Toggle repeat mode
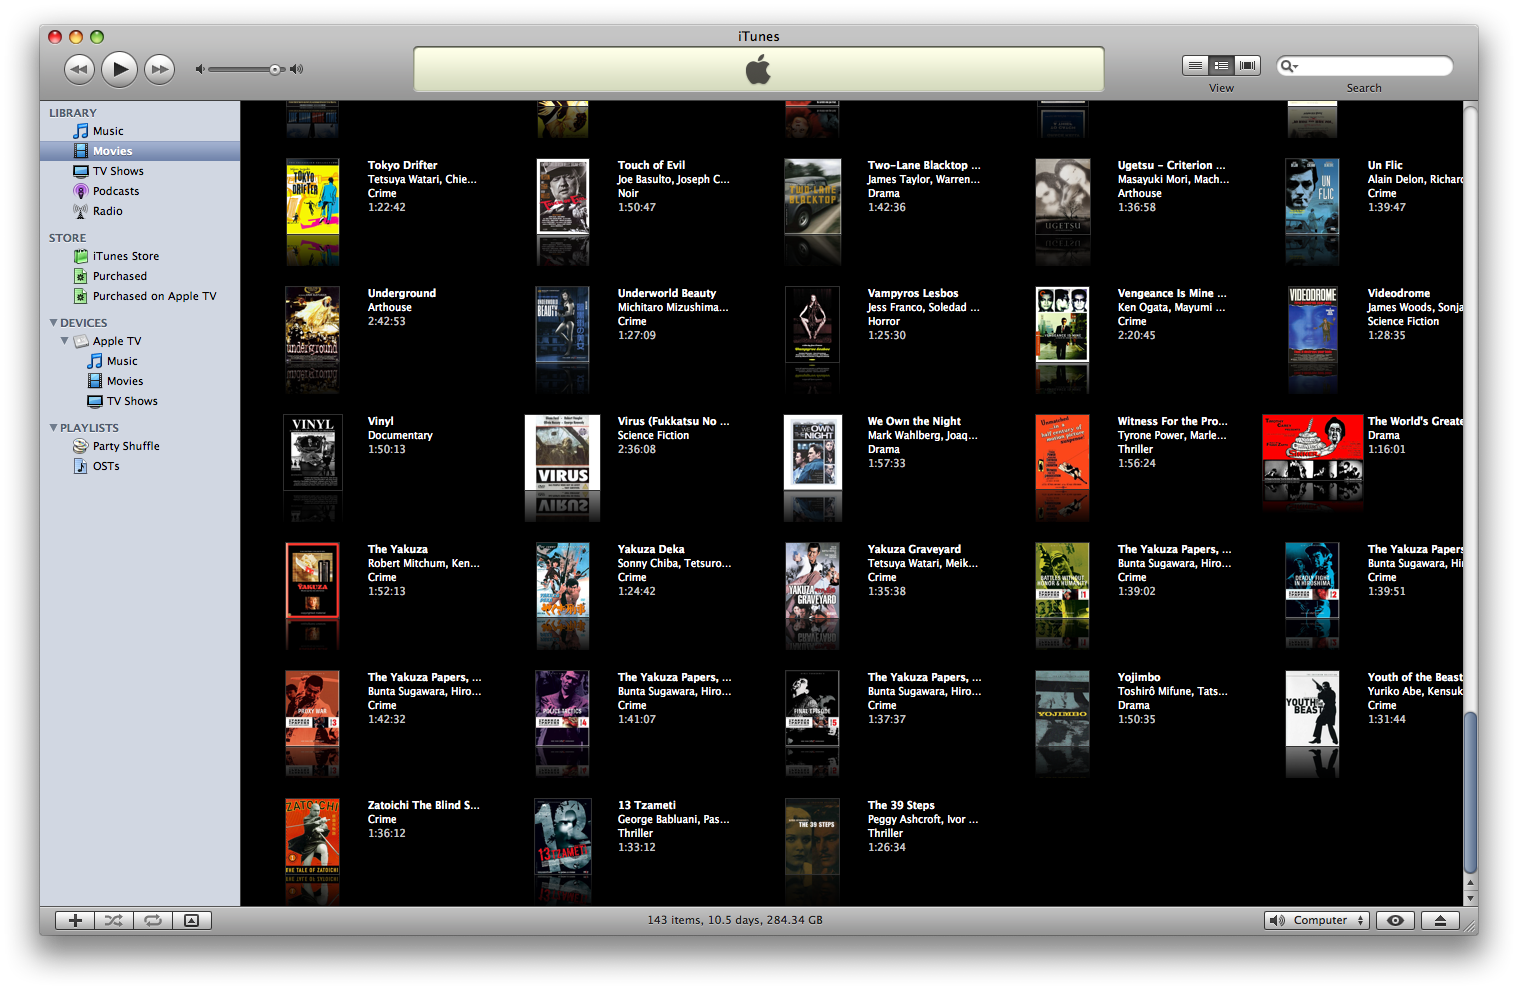1518x990 pixels. [x=153, y=920]
